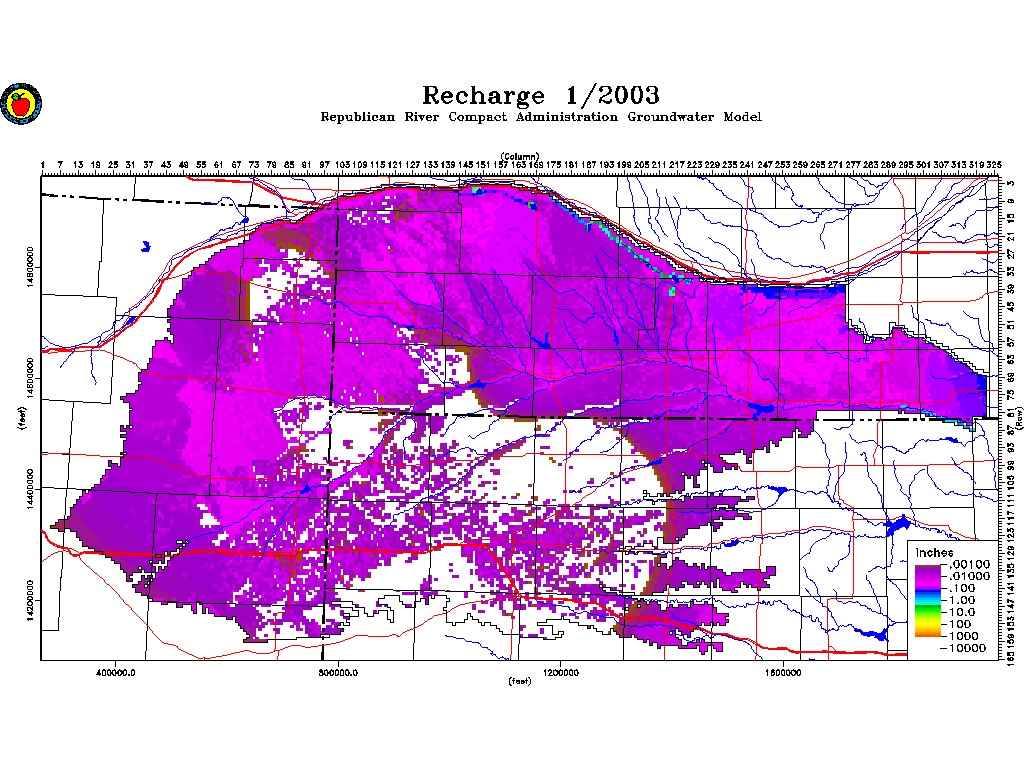1024x768 pixels.
Task: Click the blue reservoir shape above the legend
Action: tap(897, 525)
